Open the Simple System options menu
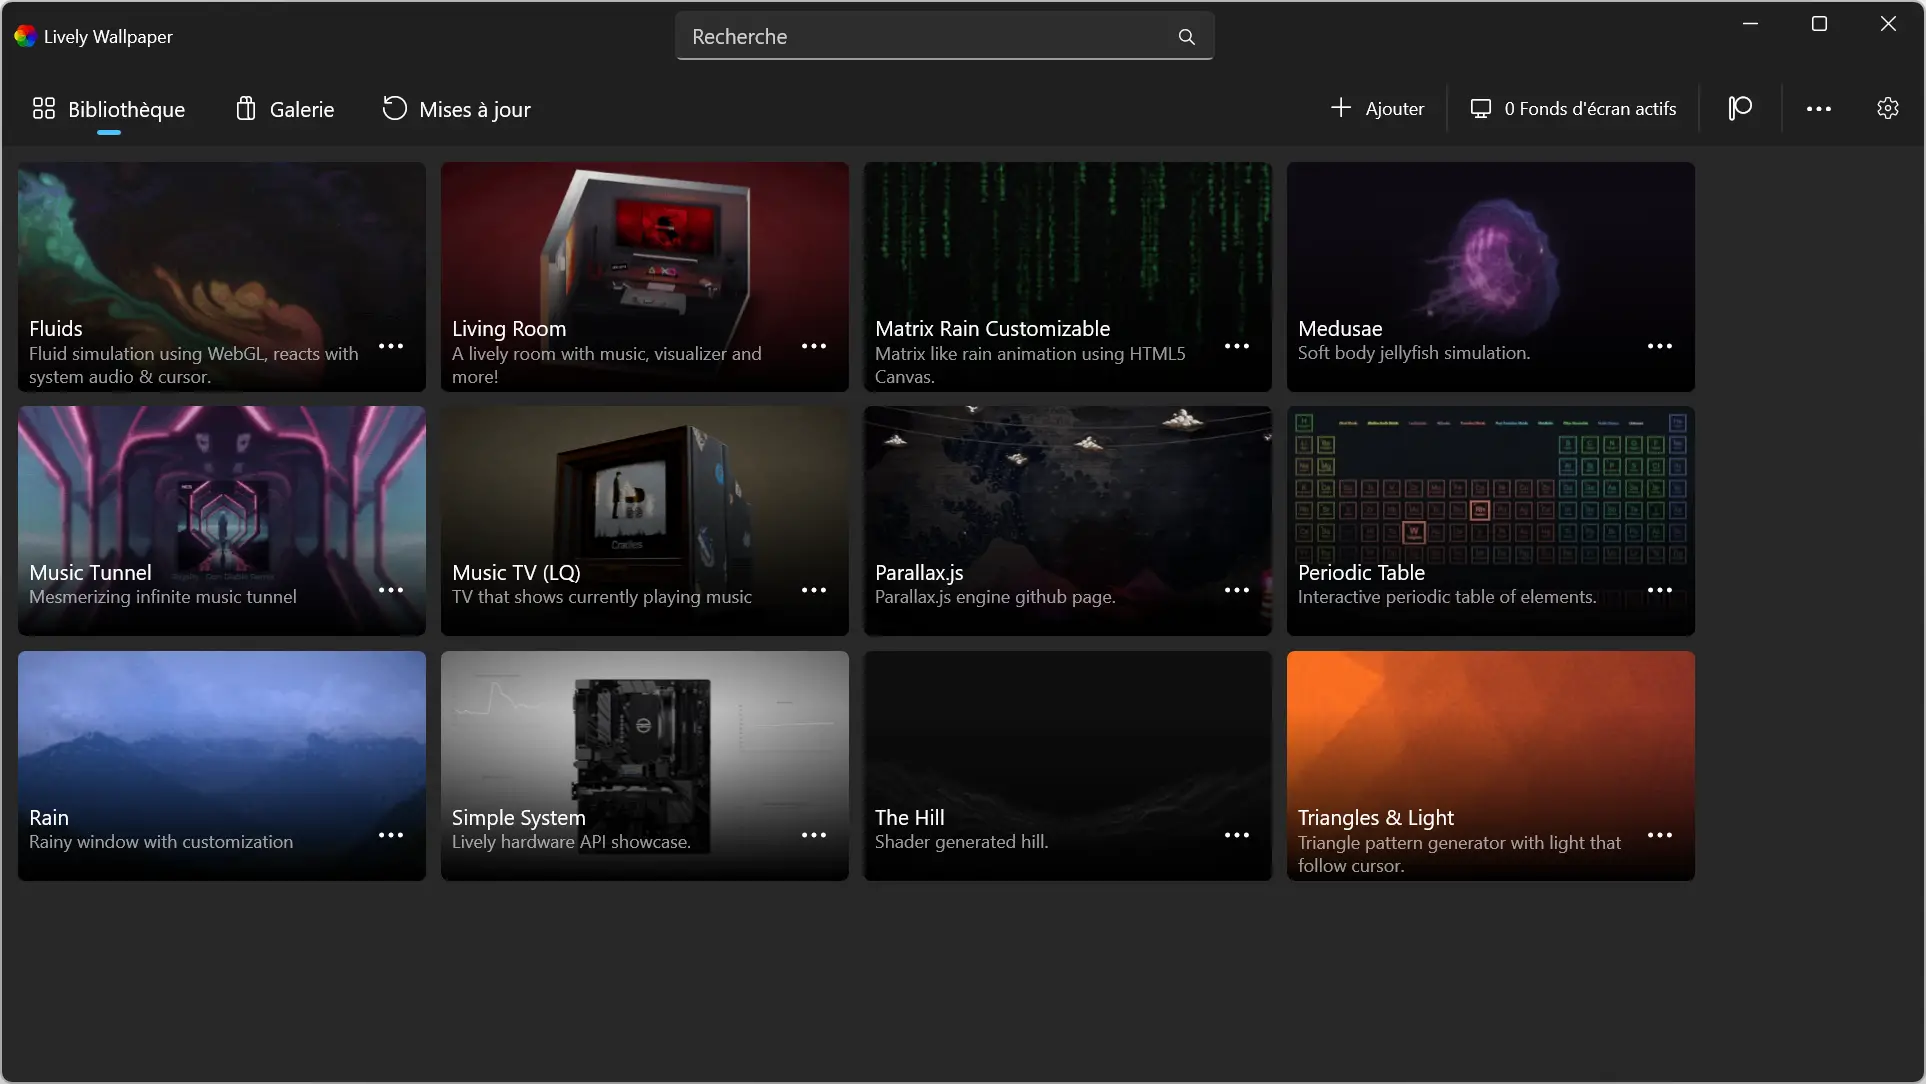 pos(814,836)
